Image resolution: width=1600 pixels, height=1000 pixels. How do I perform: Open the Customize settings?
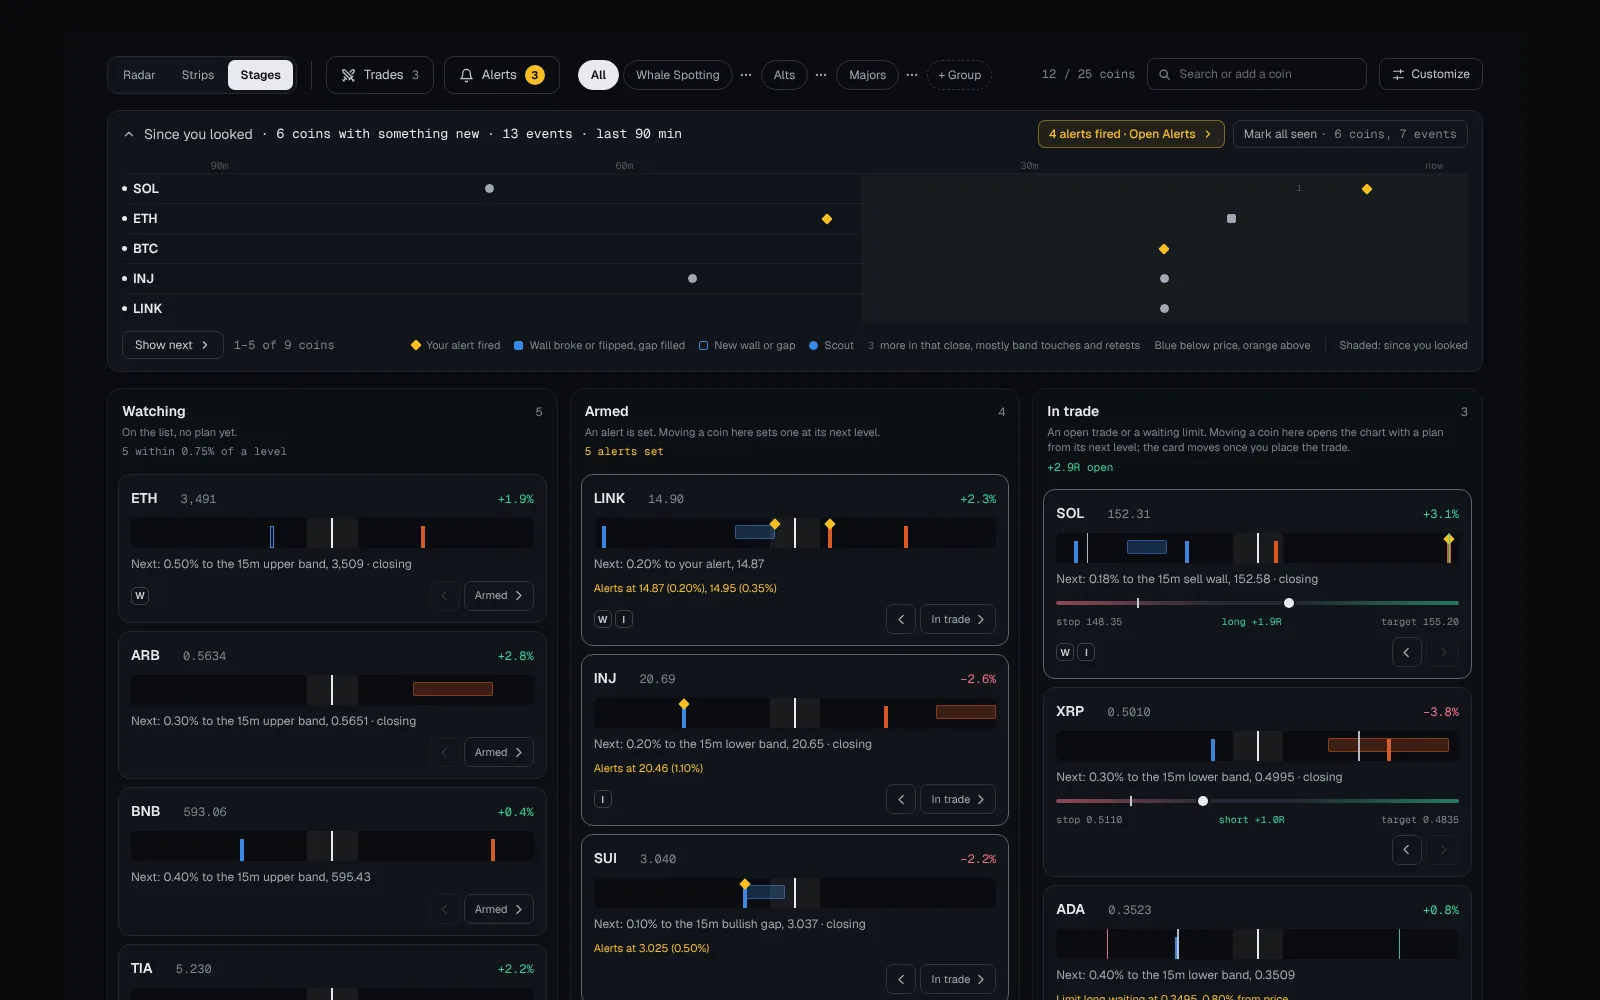click(1431, 74)
